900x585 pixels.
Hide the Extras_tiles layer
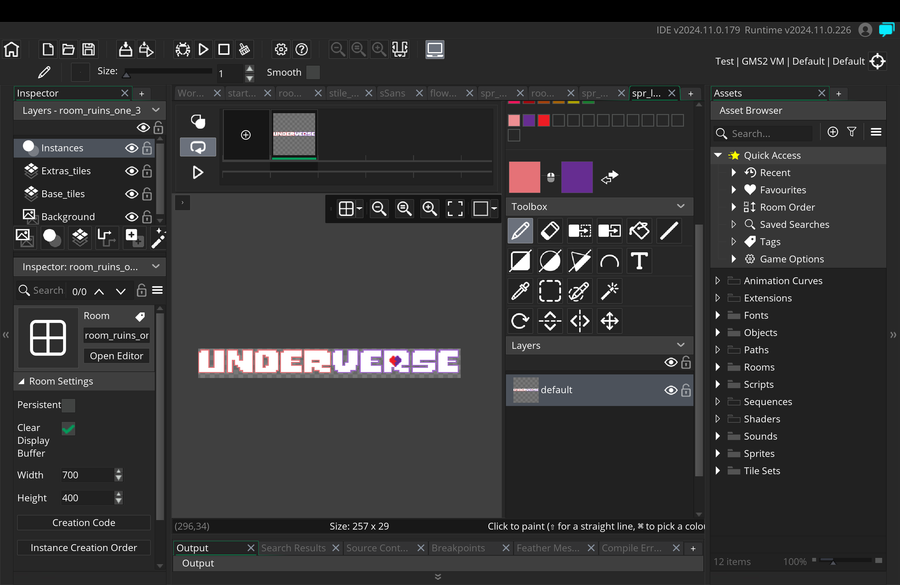click(131, 171)
